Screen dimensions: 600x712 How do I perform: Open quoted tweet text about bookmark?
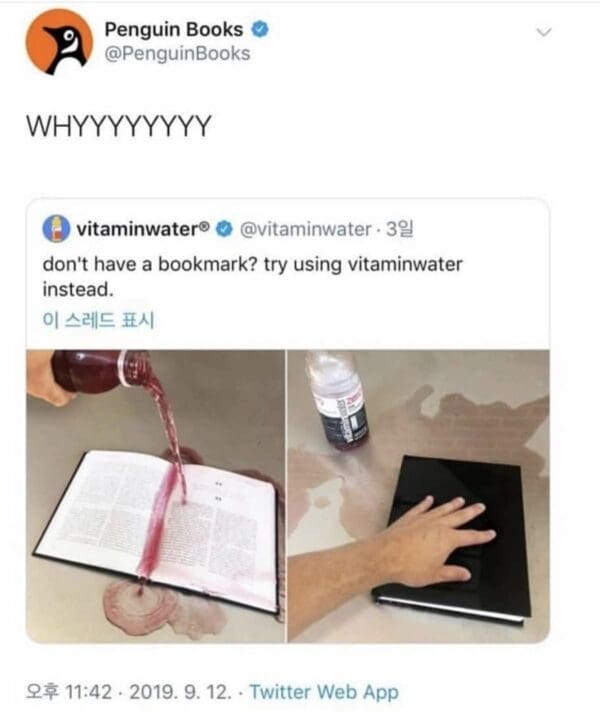[253, 277]
